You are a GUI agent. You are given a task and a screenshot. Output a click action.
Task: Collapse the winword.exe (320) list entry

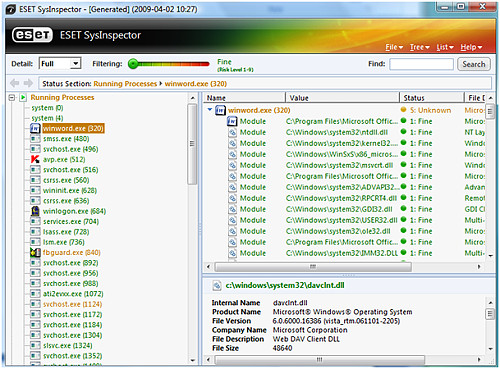(210, 109)
